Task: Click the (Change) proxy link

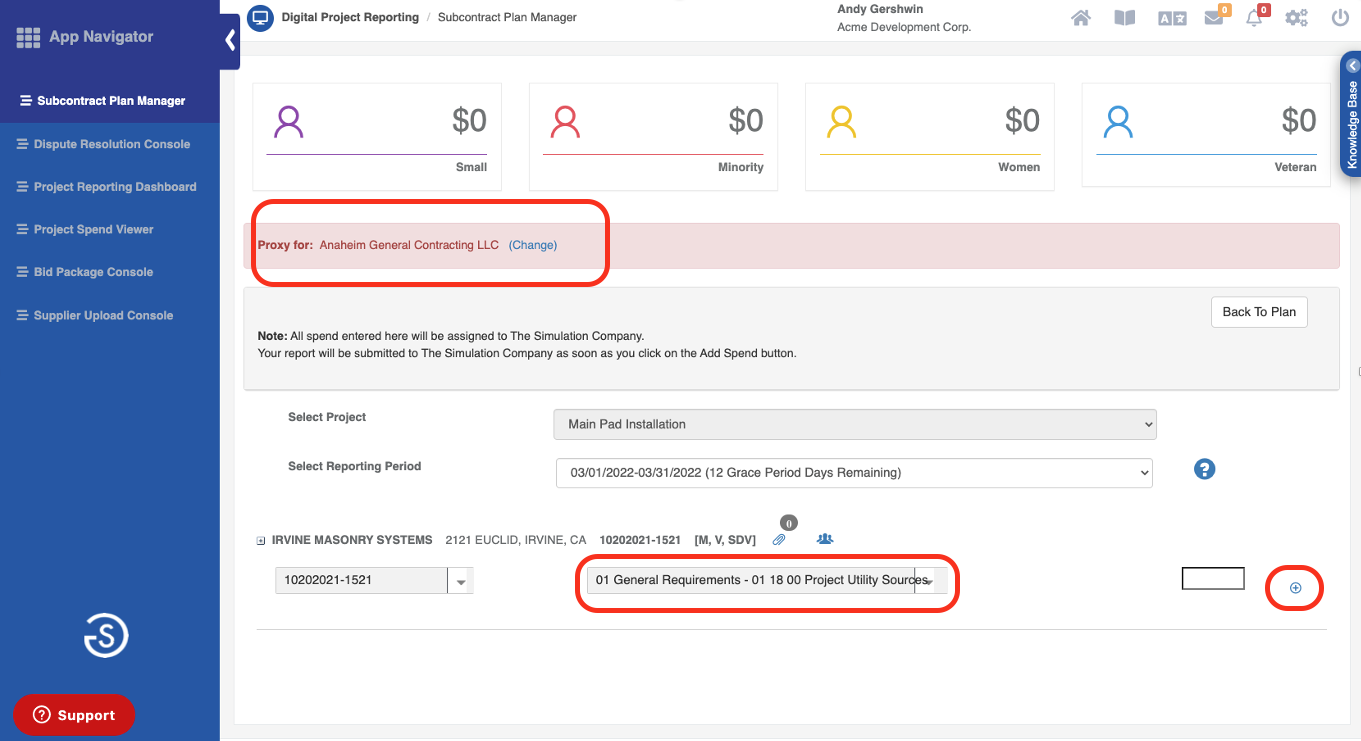Action: tap(533, 245)
